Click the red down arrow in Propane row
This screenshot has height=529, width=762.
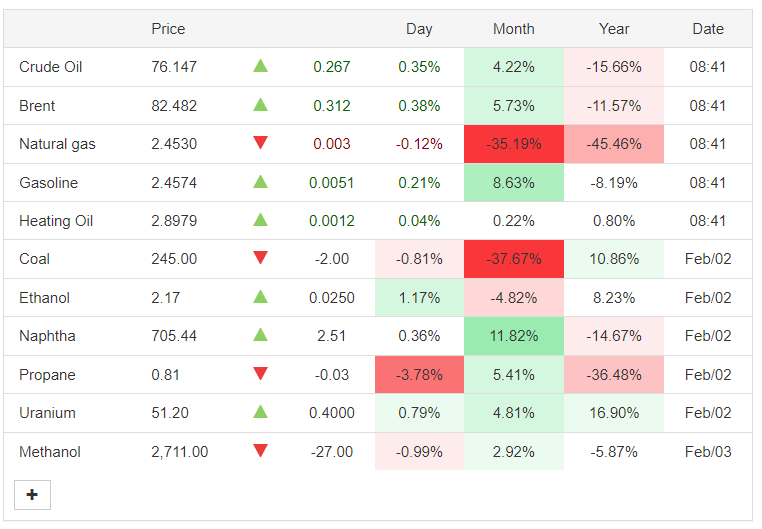tap(260, 374)
